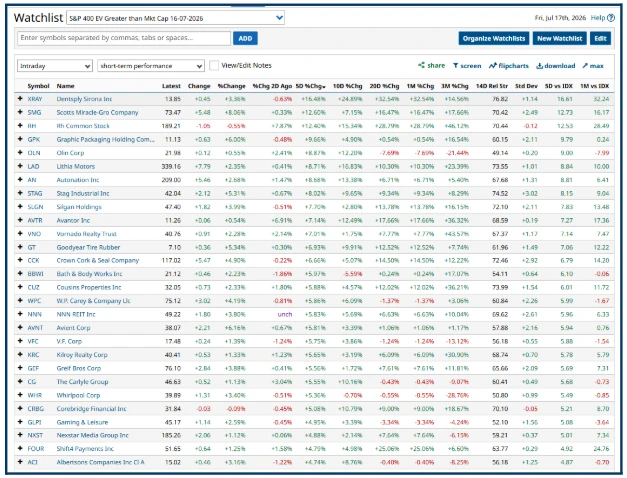Sort by 20D %Chg column header
Image resolution: width=627 pixels, height=478 pixels.
[x=384, y=86]
